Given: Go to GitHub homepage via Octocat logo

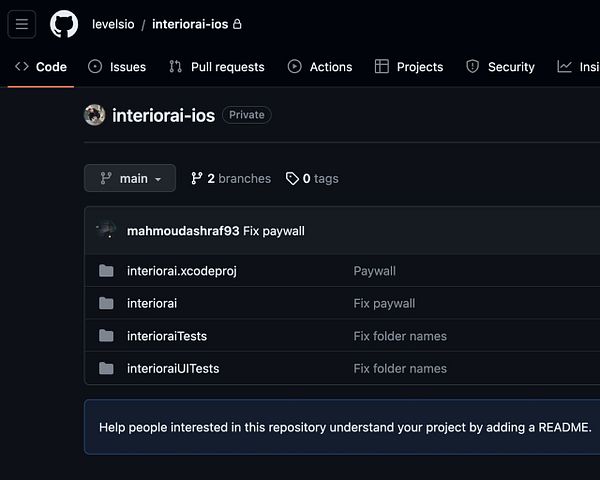Looking at the screenshot, I should click(x=64, y=24).
